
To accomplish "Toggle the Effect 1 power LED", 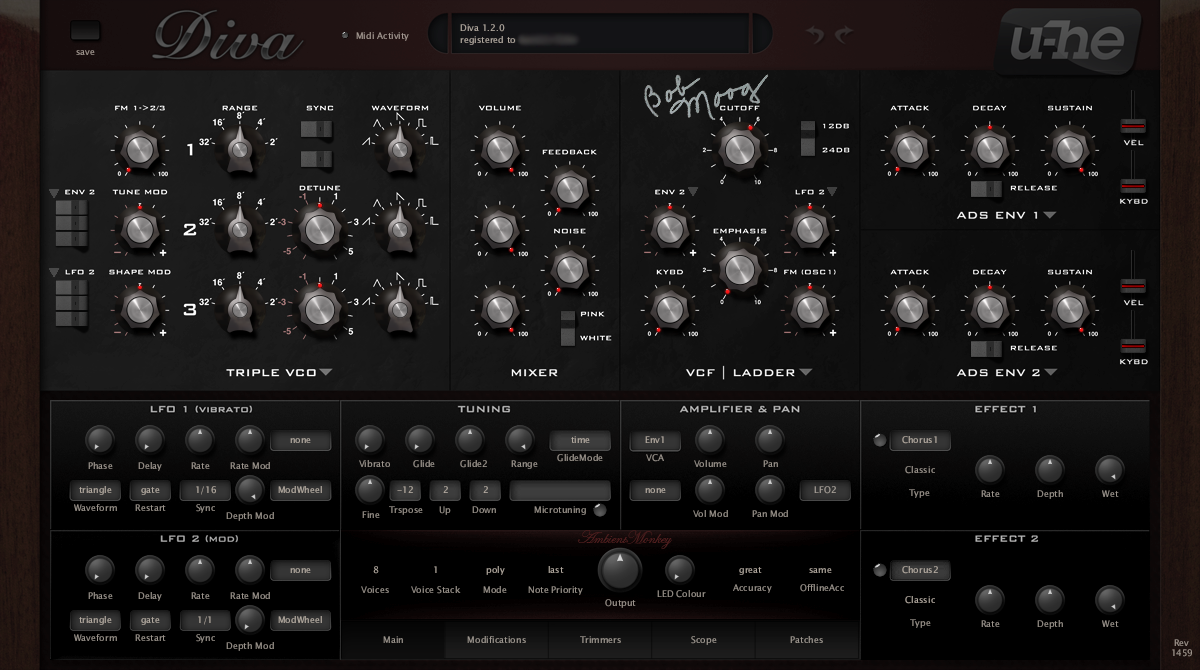I will point(879,440).
